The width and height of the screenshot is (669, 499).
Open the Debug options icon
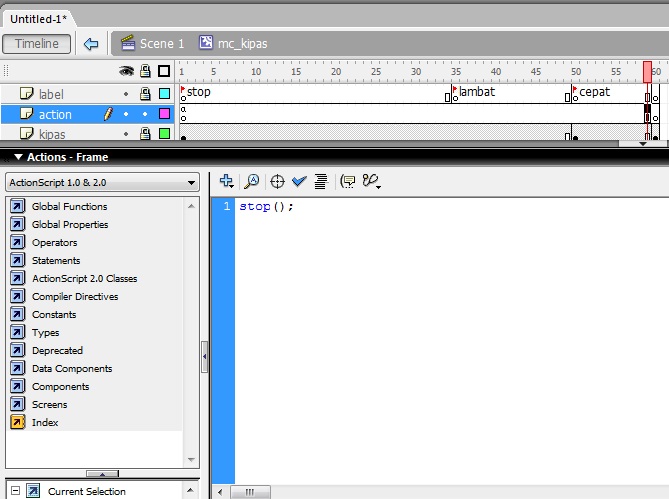tap(371, 181)
